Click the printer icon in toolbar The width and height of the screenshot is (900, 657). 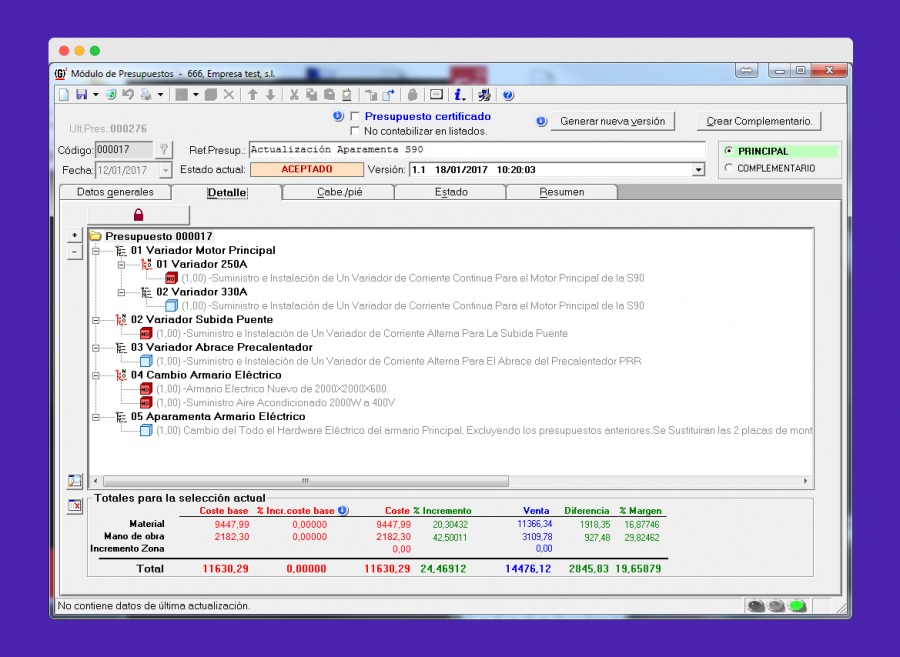(x=146, y=95)
